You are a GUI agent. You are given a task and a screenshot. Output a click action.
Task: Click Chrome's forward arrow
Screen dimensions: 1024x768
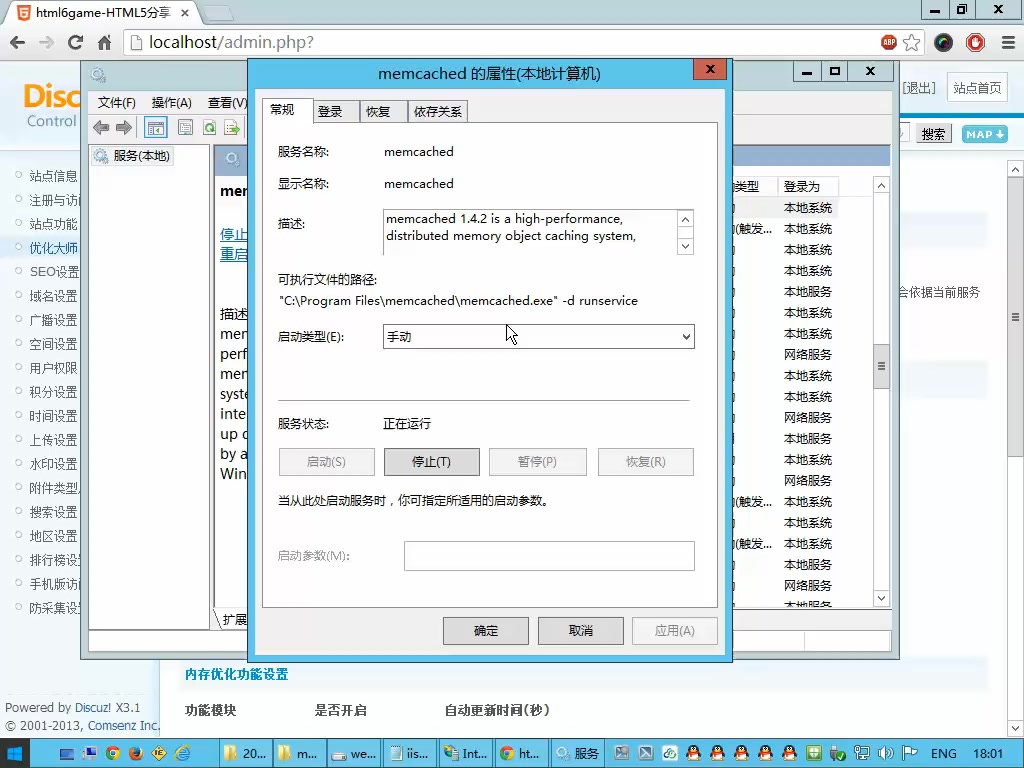tap(46, 42)
